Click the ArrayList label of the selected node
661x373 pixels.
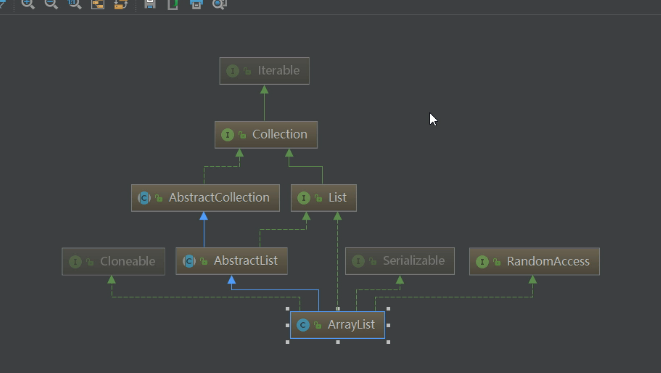pyautogui.click(x=351, y=325)
